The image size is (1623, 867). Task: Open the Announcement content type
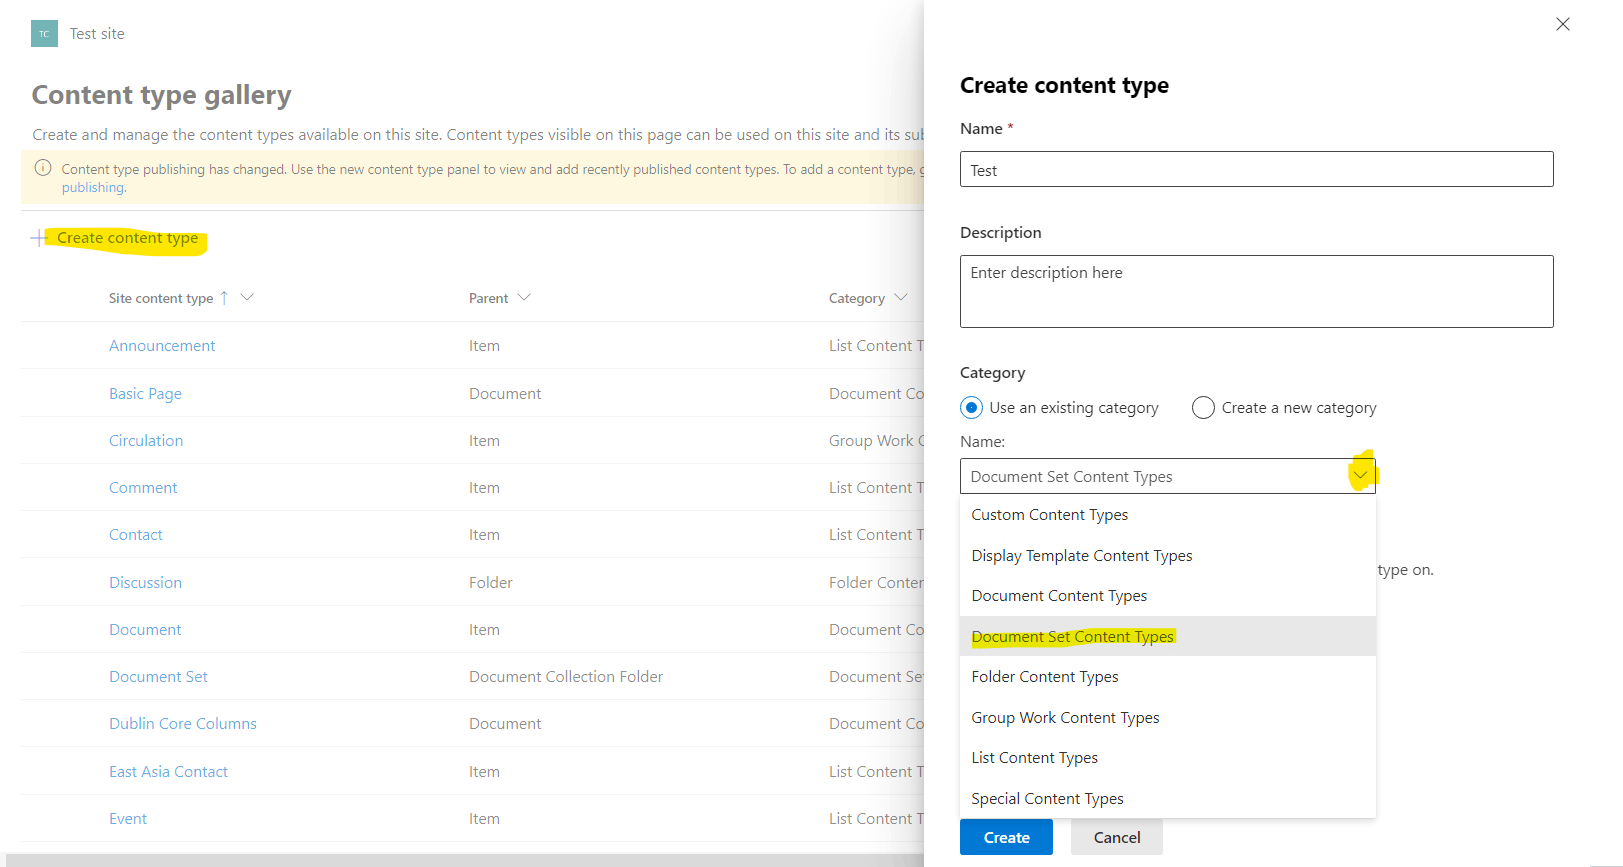(162, 346)
